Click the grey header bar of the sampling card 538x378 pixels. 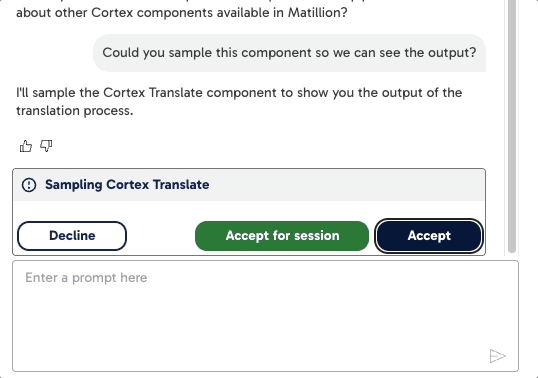tap(249, 185)
